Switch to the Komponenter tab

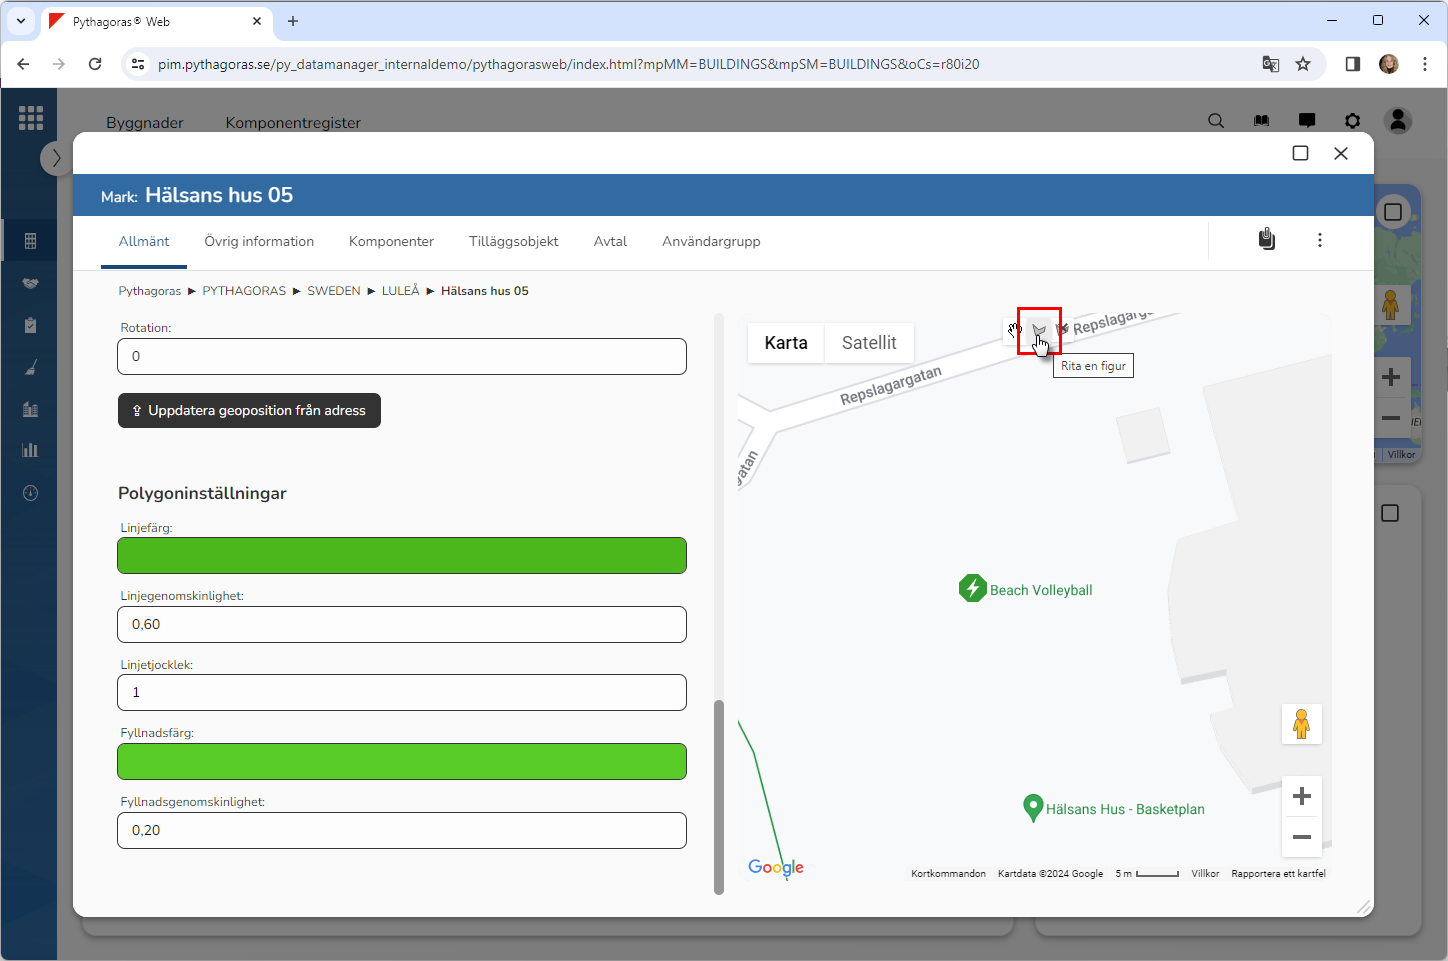(x=391, y=242)
